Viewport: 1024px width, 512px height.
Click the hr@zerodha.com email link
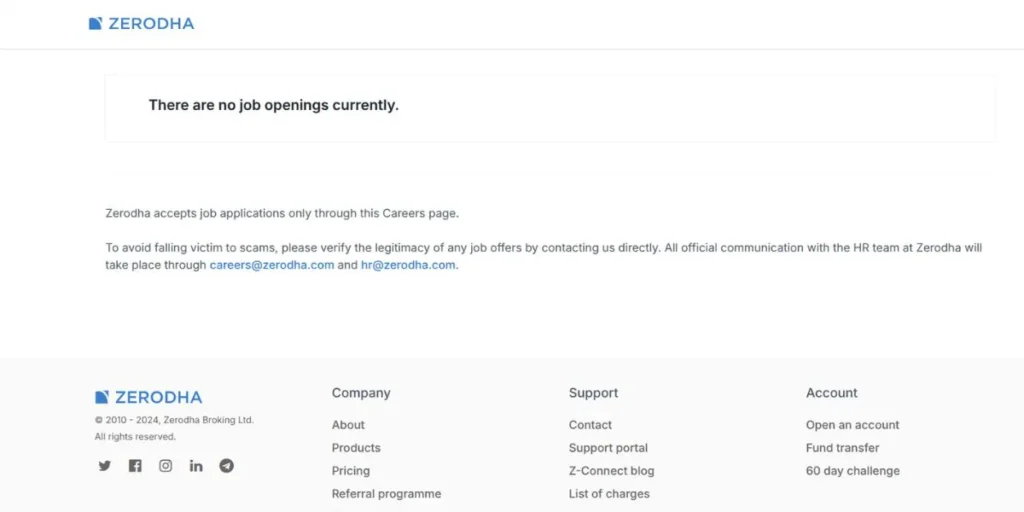[408, 265]
